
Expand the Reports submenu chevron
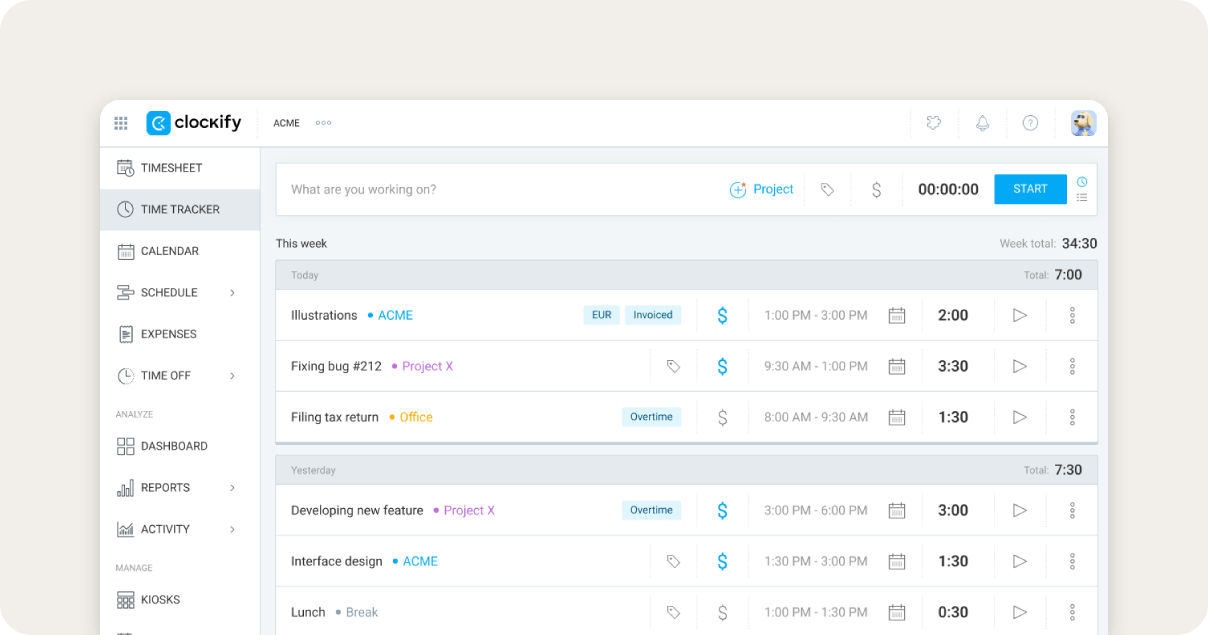click(x=232, y=488)
